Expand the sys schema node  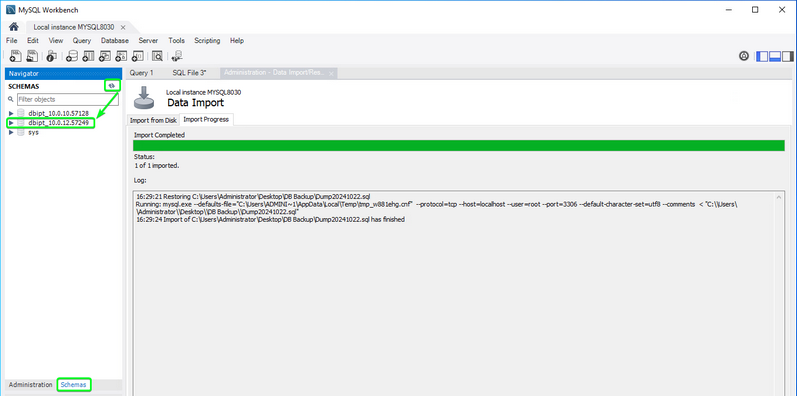[x=11, y=132]
